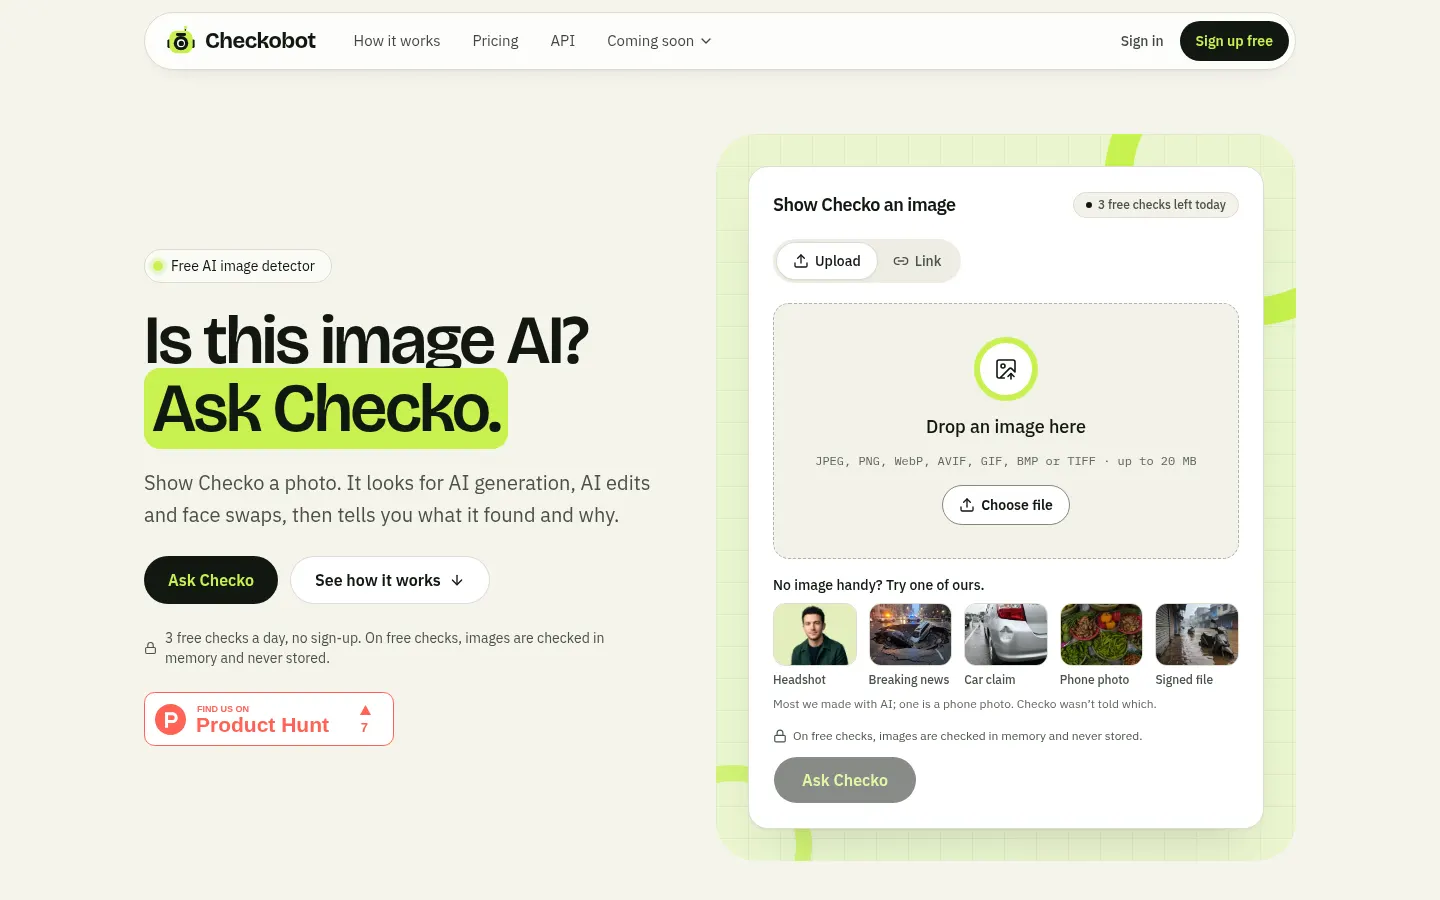The image size is (1440, 900).
Task: Select the Car claim sample image
Action: pyautogui.click(x=1006, y=634)
